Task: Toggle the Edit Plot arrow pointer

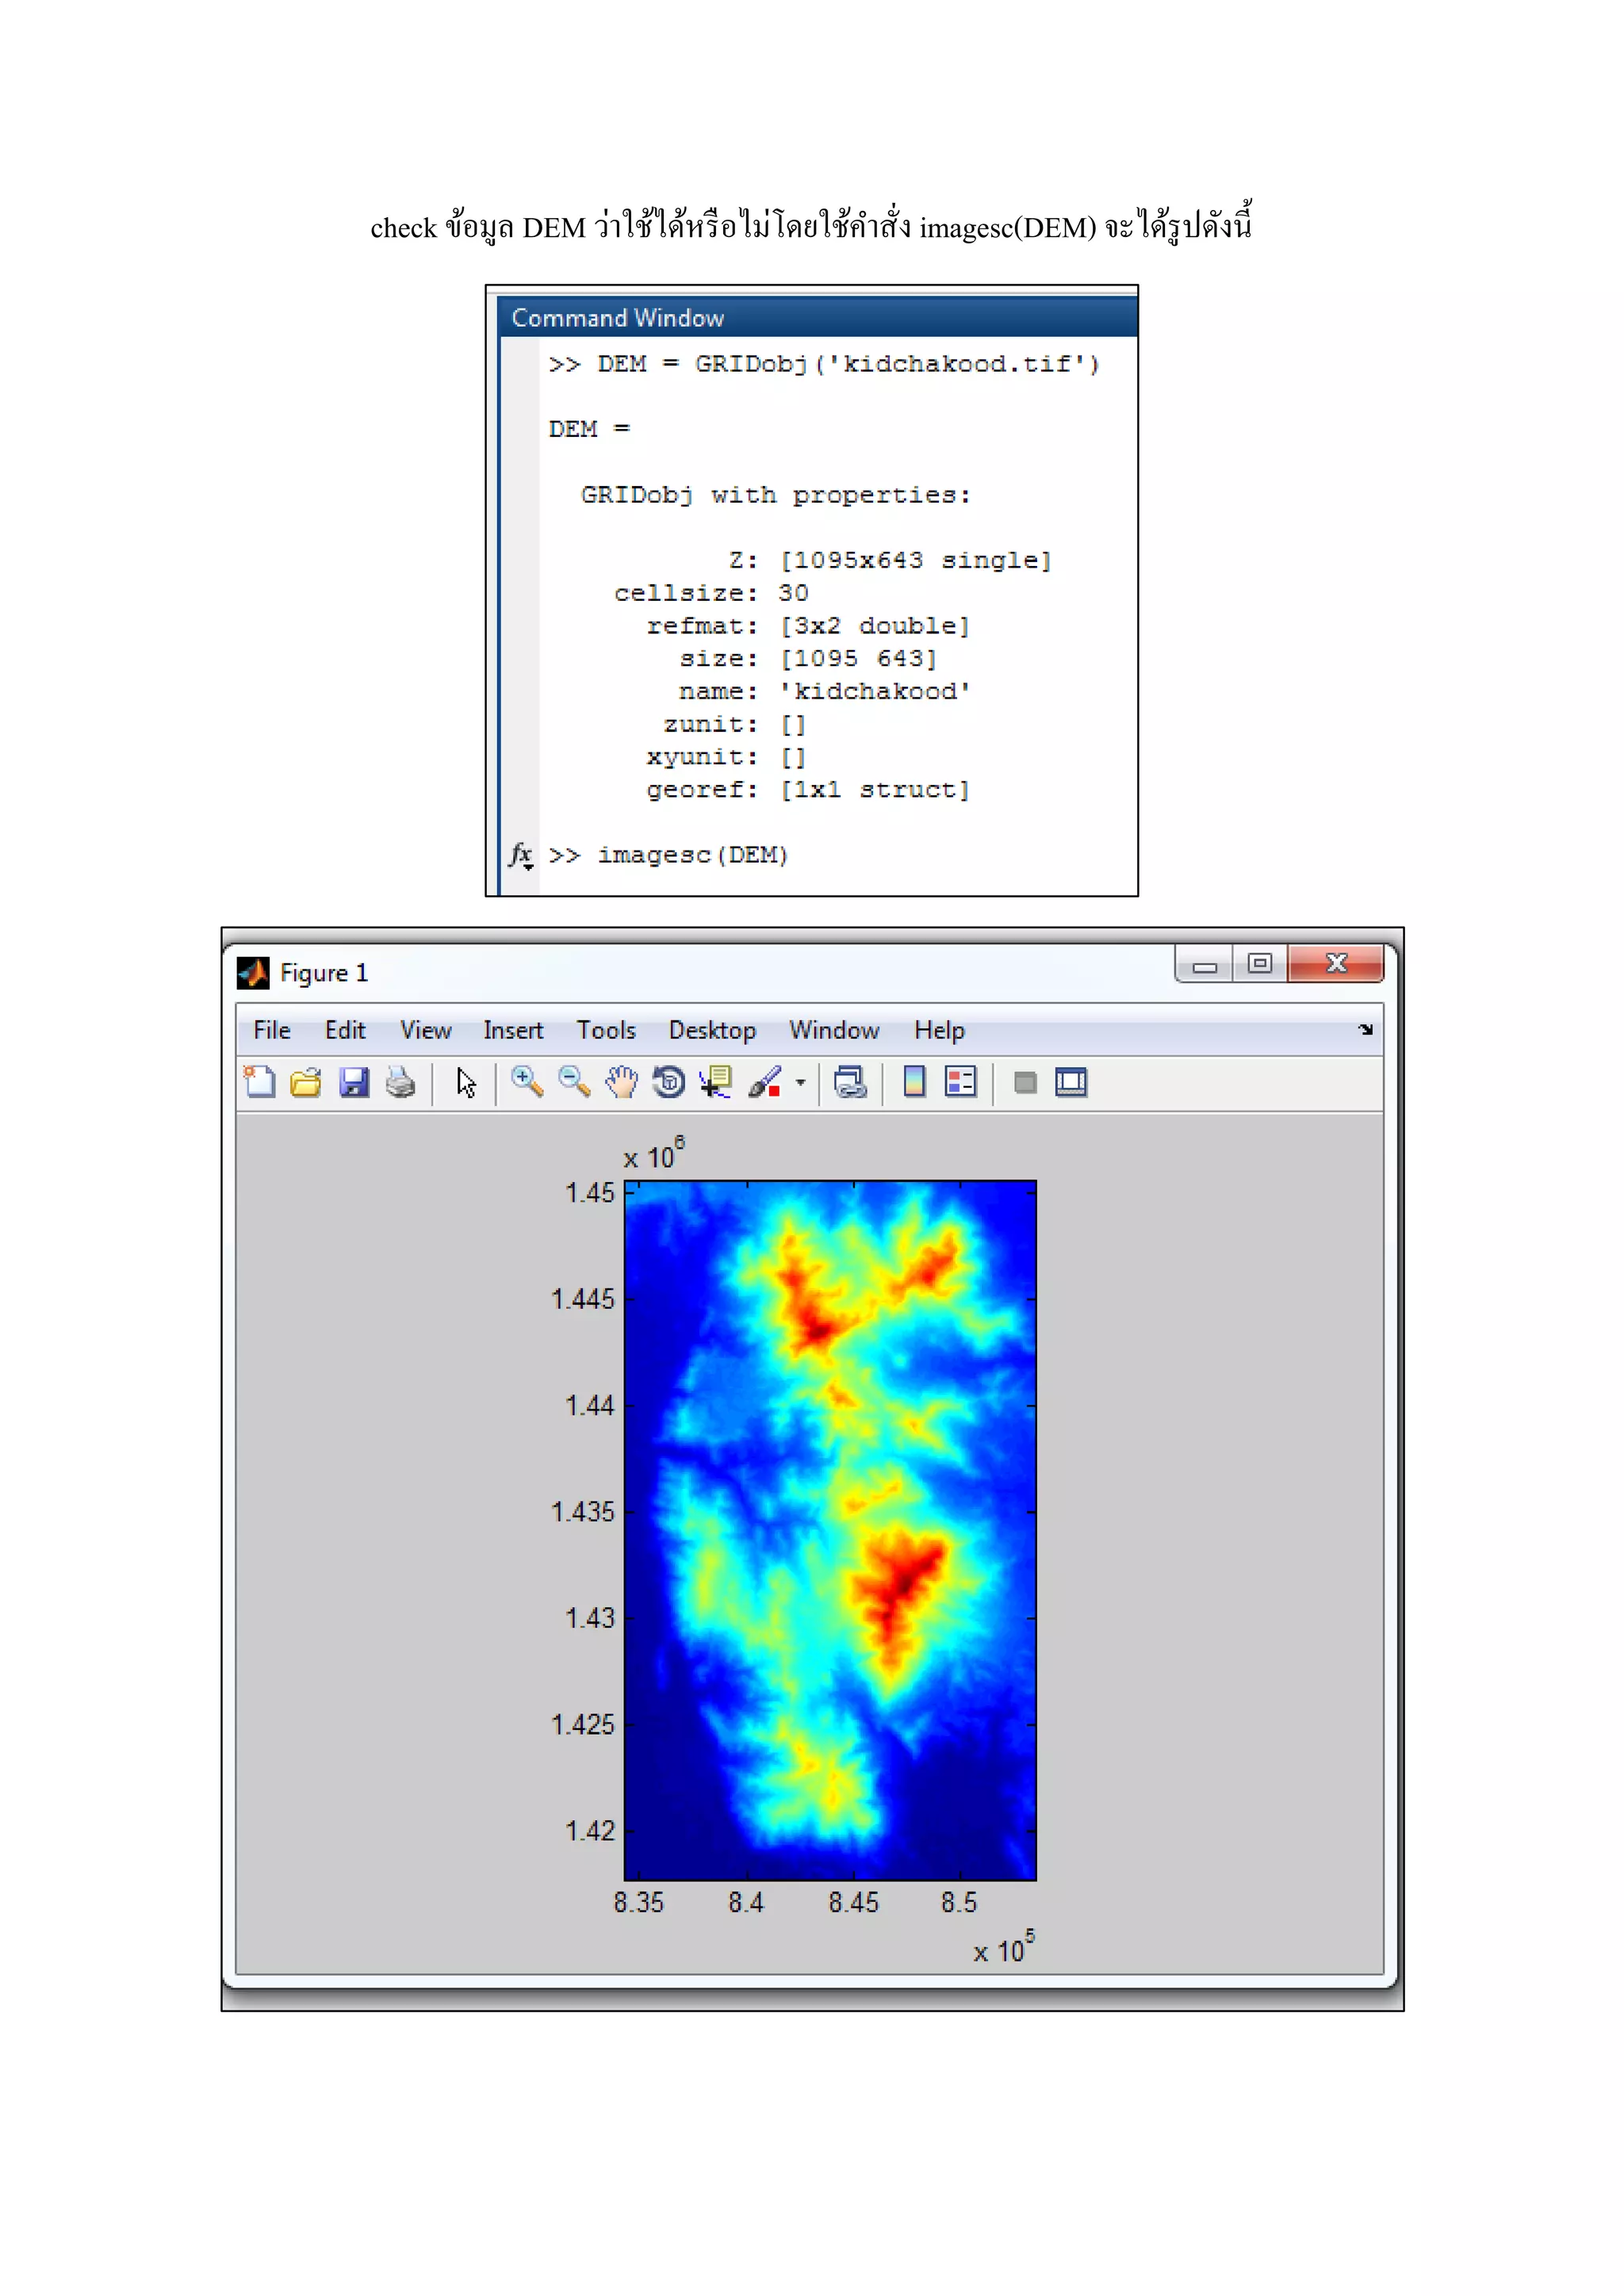Action: pos(466,1083)
